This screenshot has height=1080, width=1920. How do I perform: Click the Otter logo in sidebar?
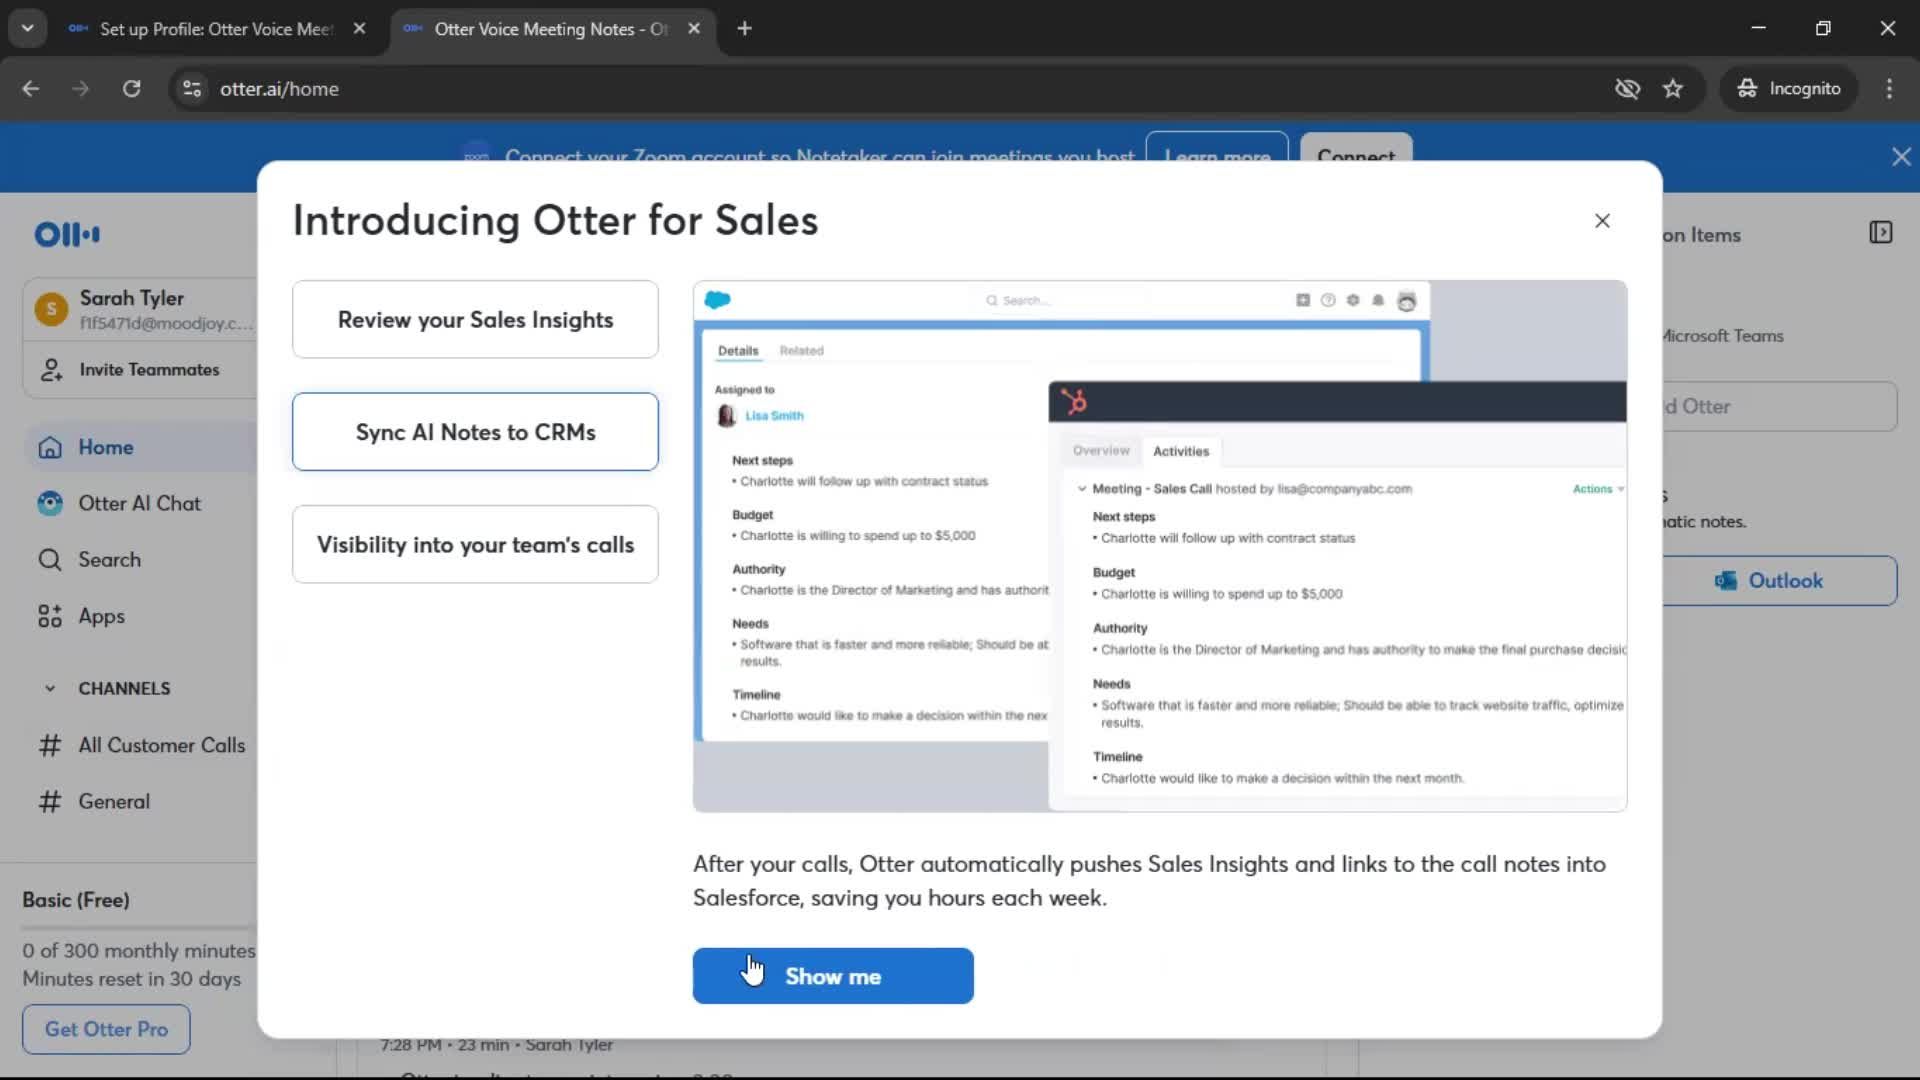pyautogui.click(x=67, y=235)
